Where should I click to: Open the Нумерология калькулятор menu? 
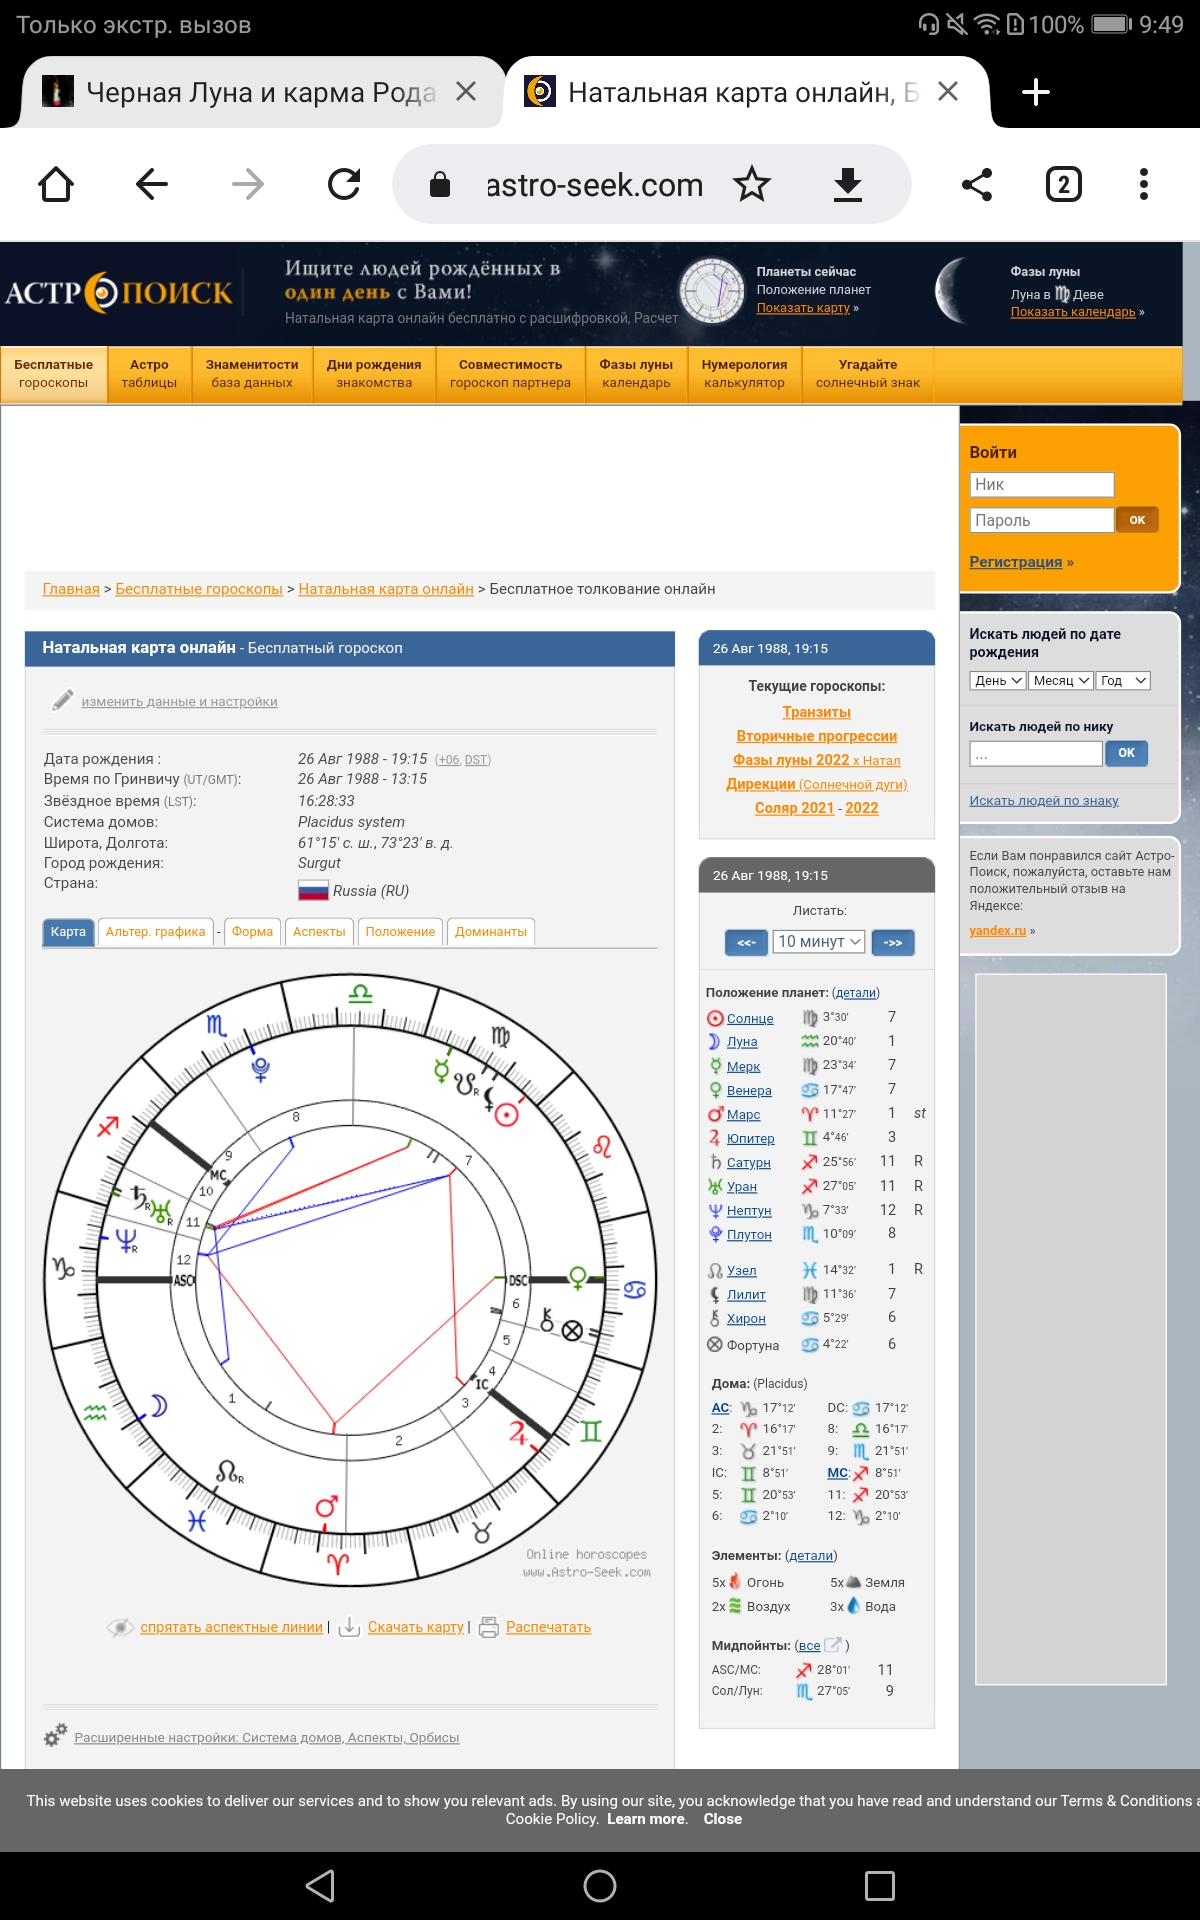pyautogui.click(x=744, y=374)
